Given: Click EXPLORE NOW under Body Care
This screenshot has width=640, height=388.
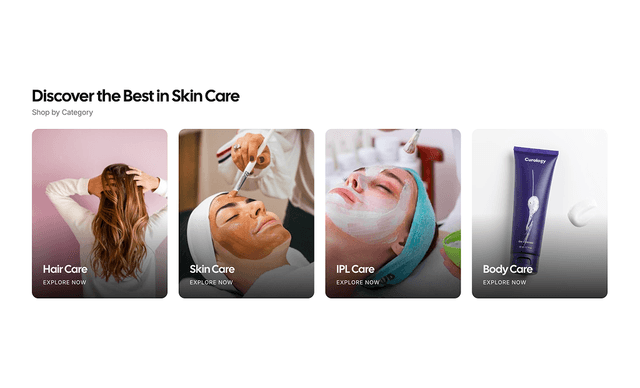Looking at the screenshot, I should pyautogui.click(x=504, y=282).
